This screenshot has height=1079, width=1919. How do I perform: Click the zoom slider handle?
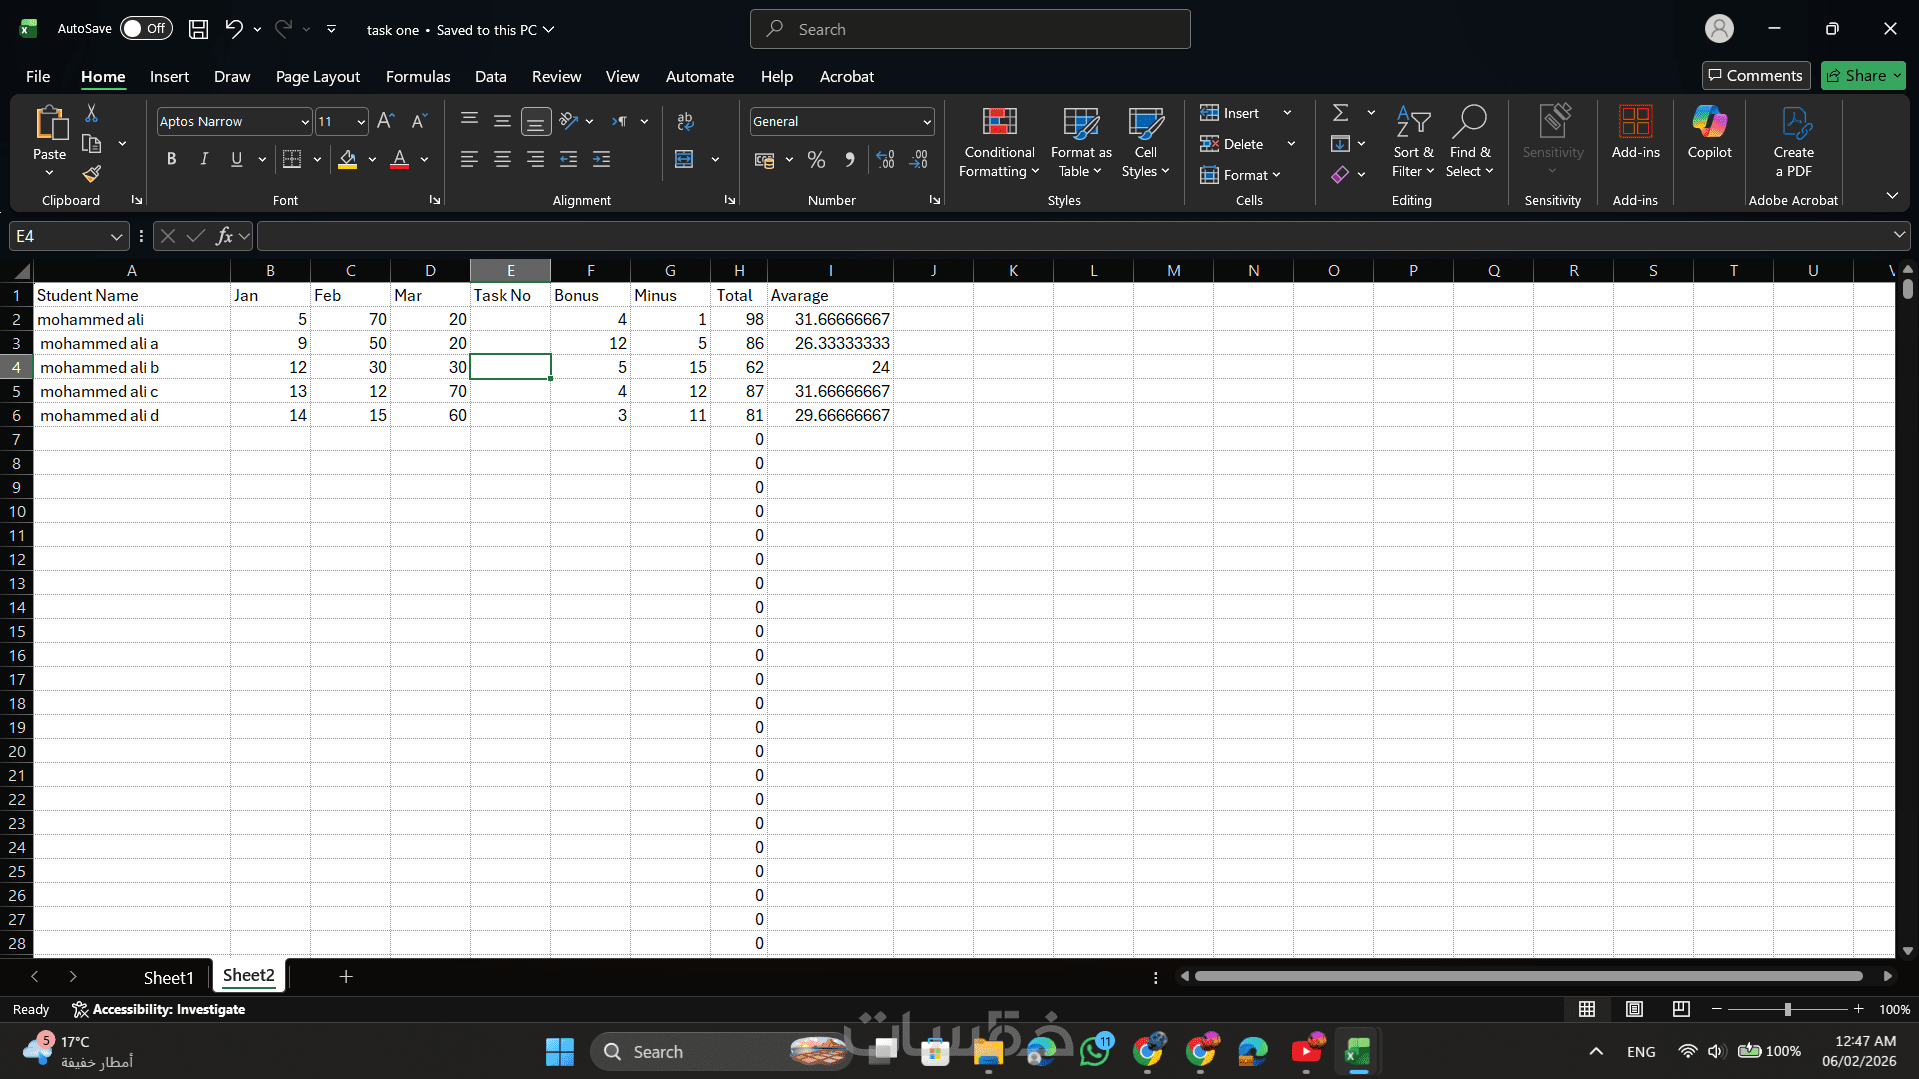pyautogui.click(x=1787, y=1010)
